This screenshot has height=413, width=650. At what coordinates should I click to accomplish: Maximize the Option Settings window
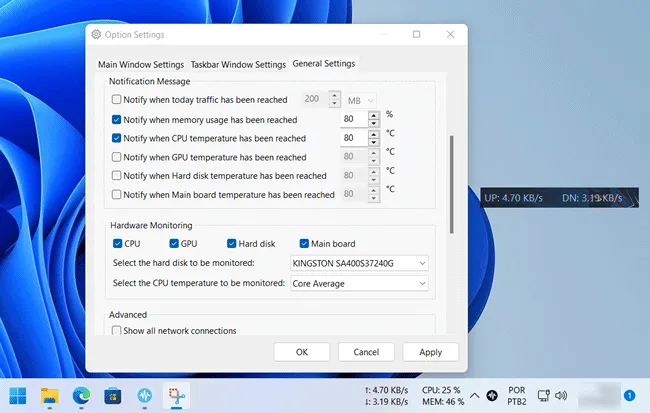coord(417,34)
